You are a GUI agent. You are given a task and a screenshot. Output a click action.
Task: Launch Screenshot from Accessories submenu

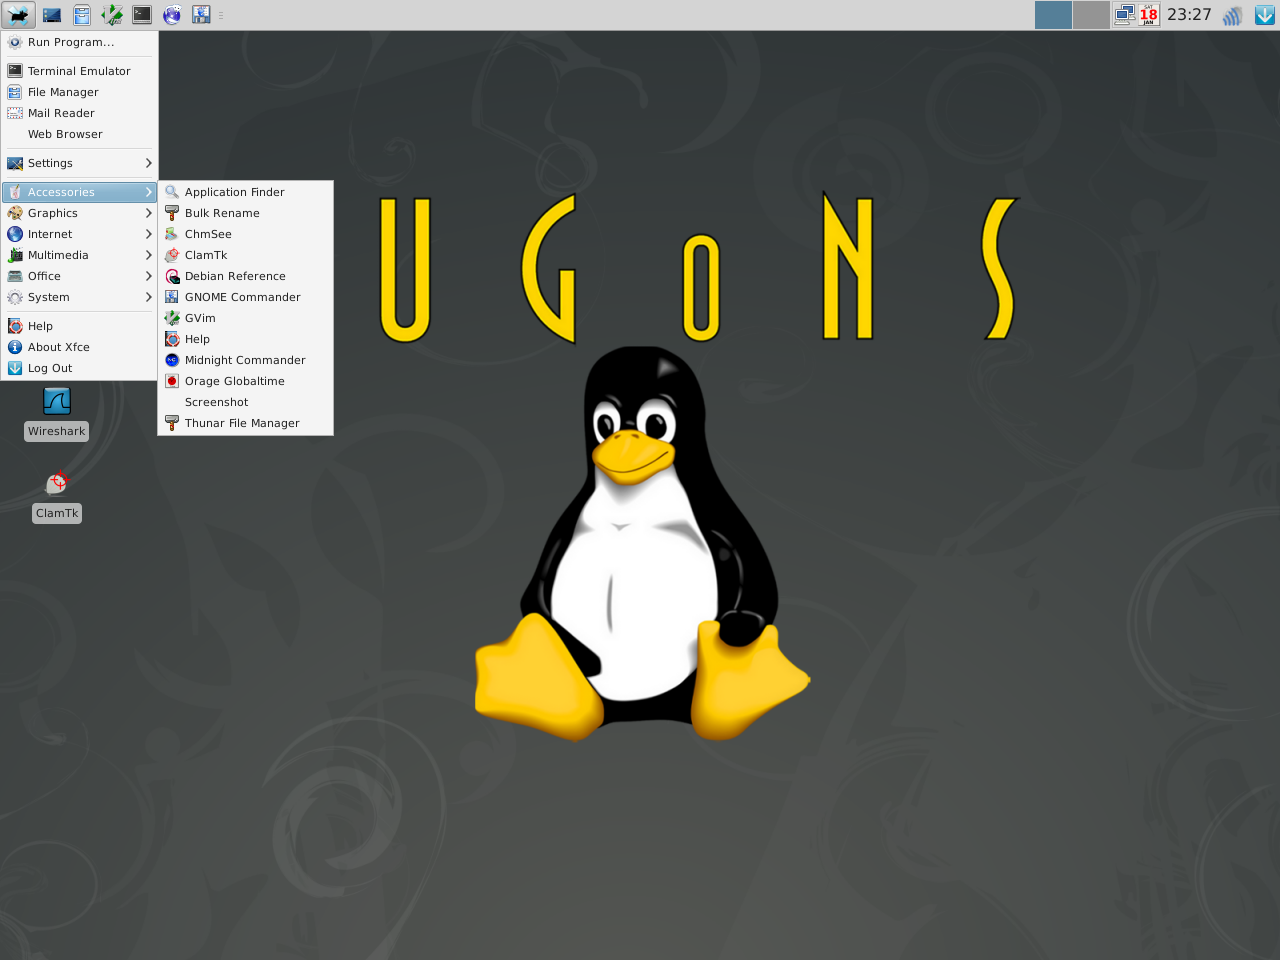(245, 402)
